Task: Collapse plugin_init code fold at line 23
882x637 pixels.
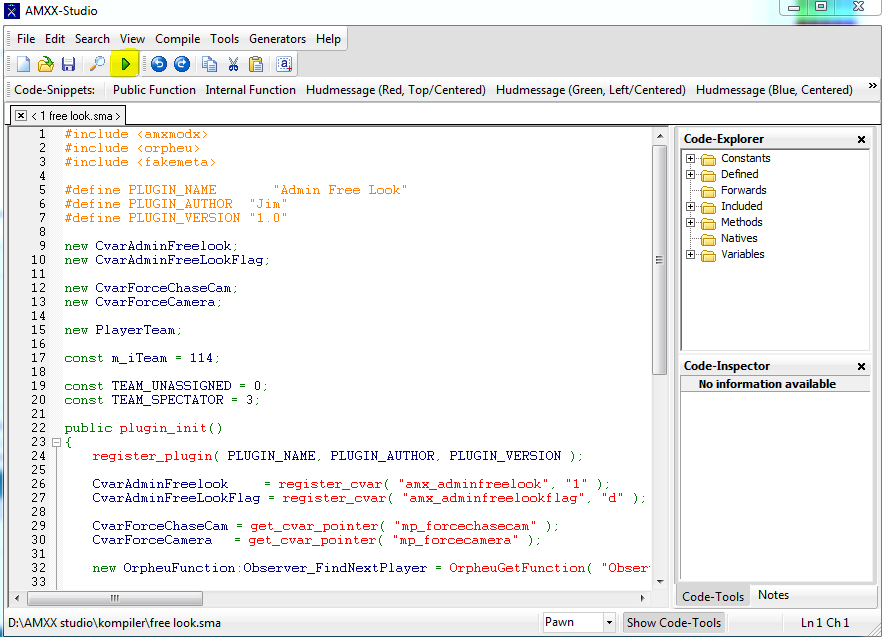Action: [x=56, y=442]
